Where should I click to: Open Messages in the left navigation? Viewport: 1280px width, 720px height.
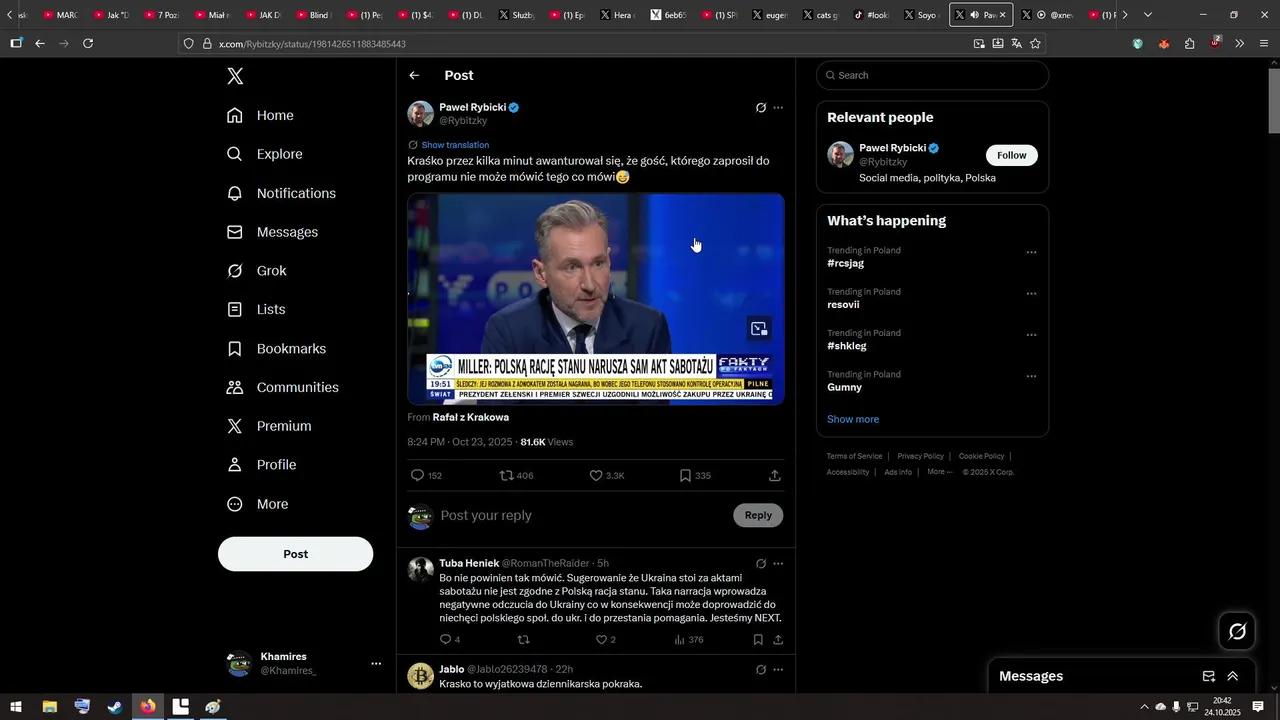click(x=273, y=232)
